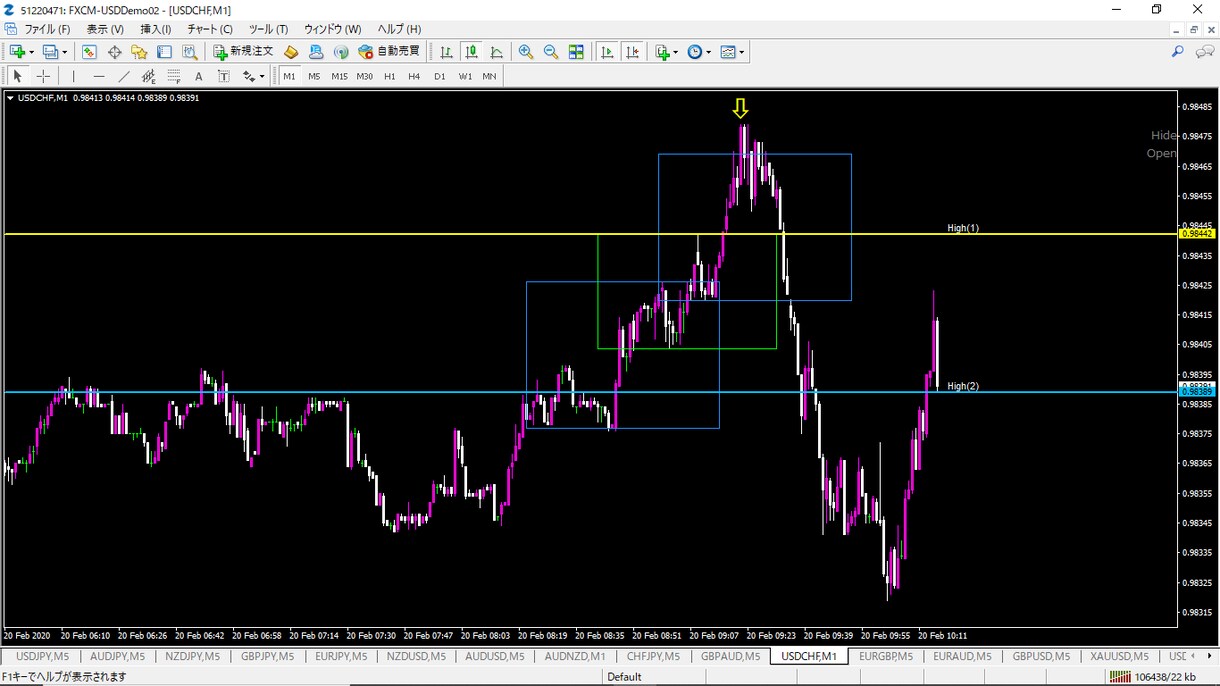
Task: Open the templates dropdown in toolbar
Action: tap(742, 52)
